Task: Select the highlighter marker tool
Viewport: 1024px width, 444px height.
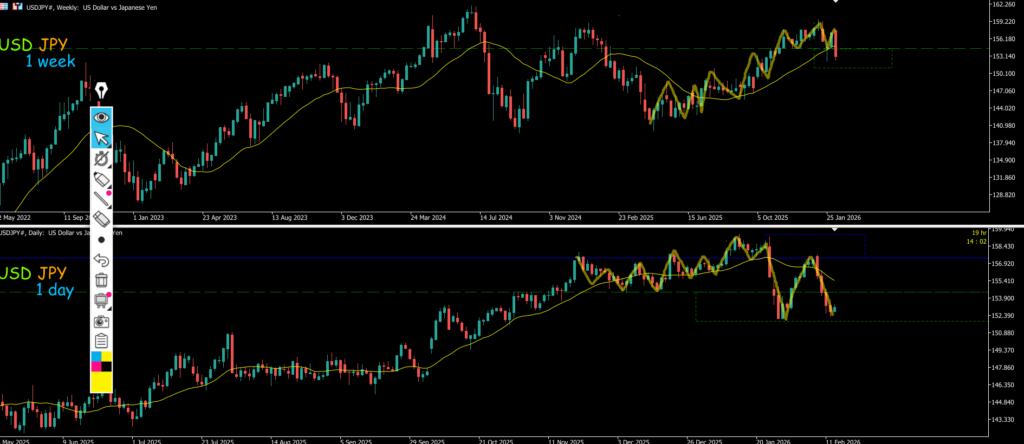Action: pyautogui.click(x=101, y=178)
